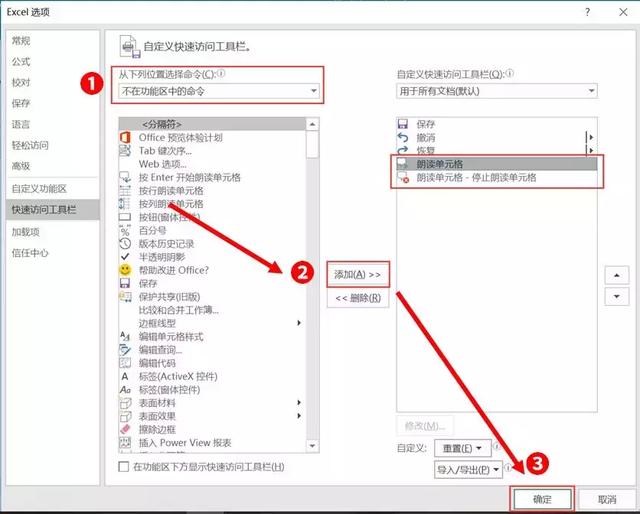The width and height of the screenshot is (640, 514).
Task: Open the 信任中心 category
Action: coord(53,253)
